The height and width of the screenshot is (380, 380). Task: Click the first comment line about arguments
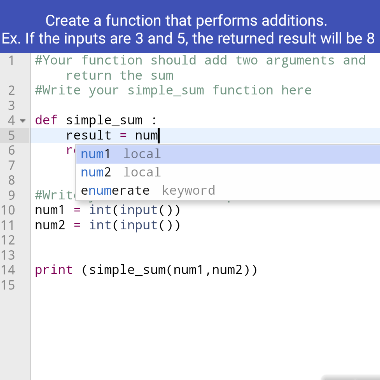200,68
